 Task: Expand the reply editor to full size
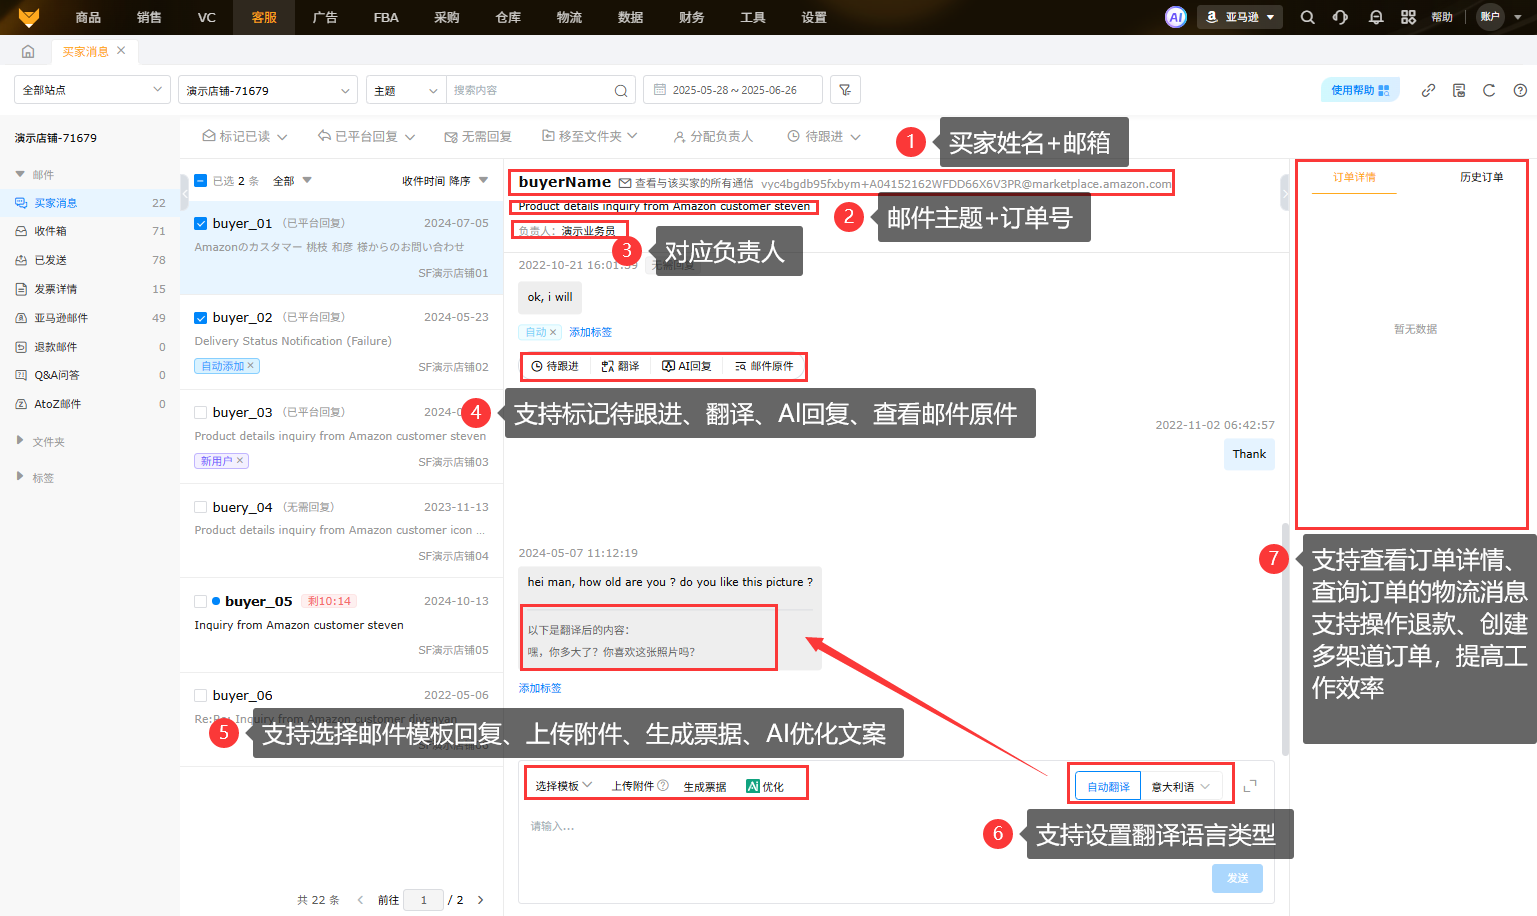pos(1250,786)
